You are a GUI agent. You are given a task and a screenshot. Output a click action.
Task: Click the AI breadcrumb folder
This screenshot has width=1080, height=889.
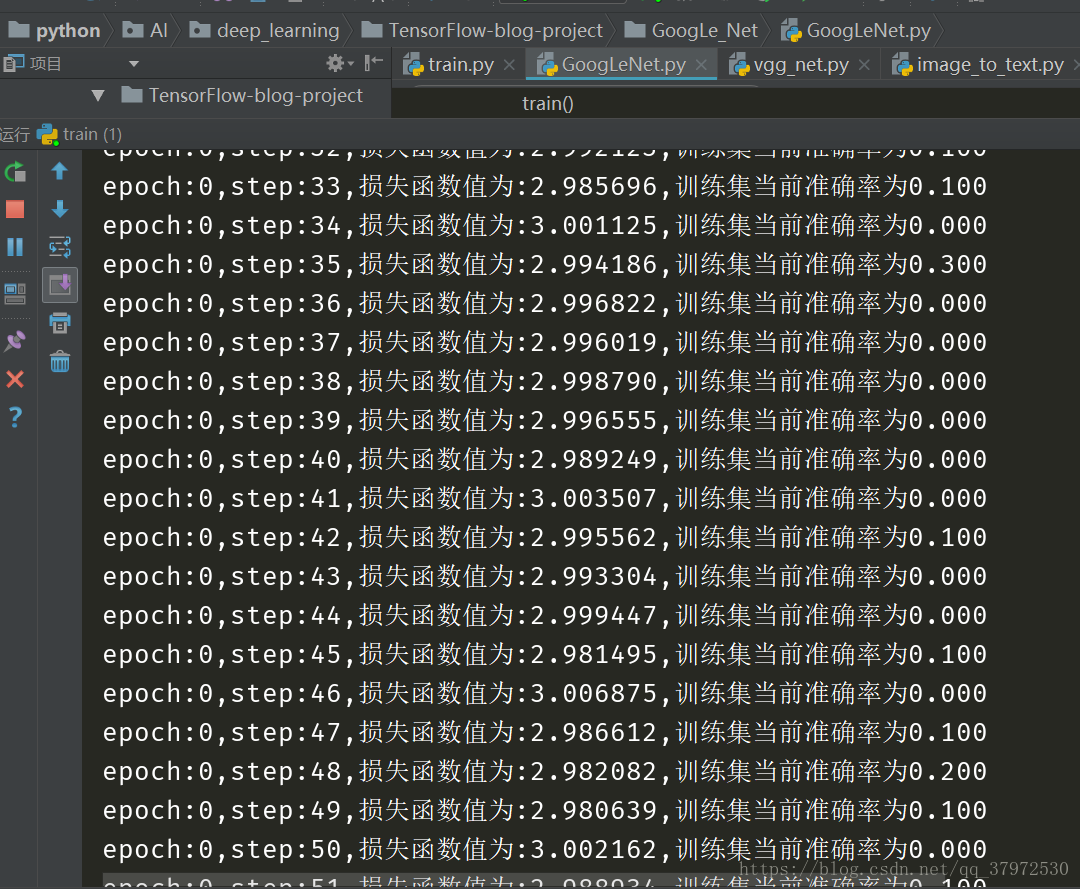(145, 30)
